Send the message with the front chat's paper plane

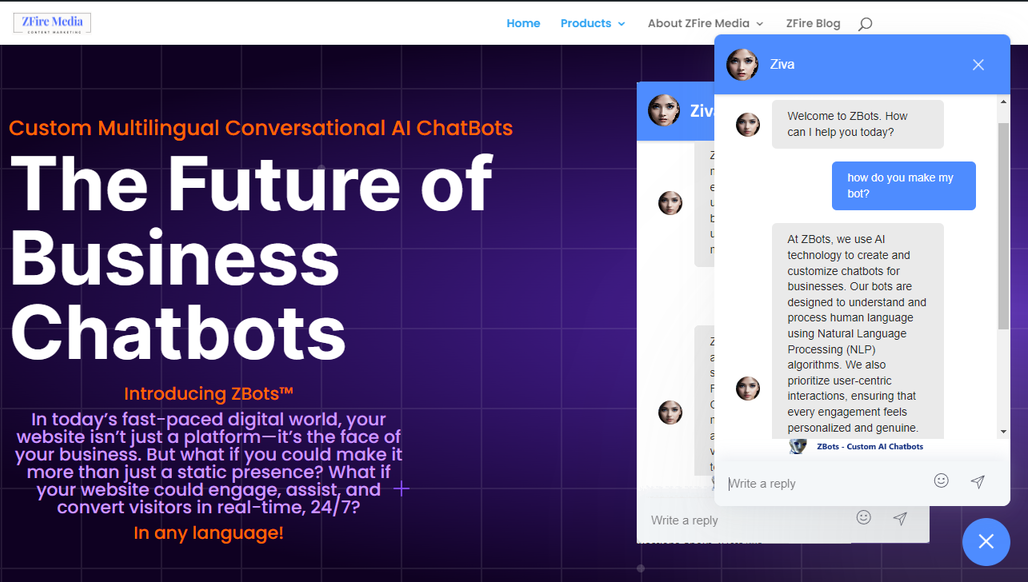coord(978,482)
